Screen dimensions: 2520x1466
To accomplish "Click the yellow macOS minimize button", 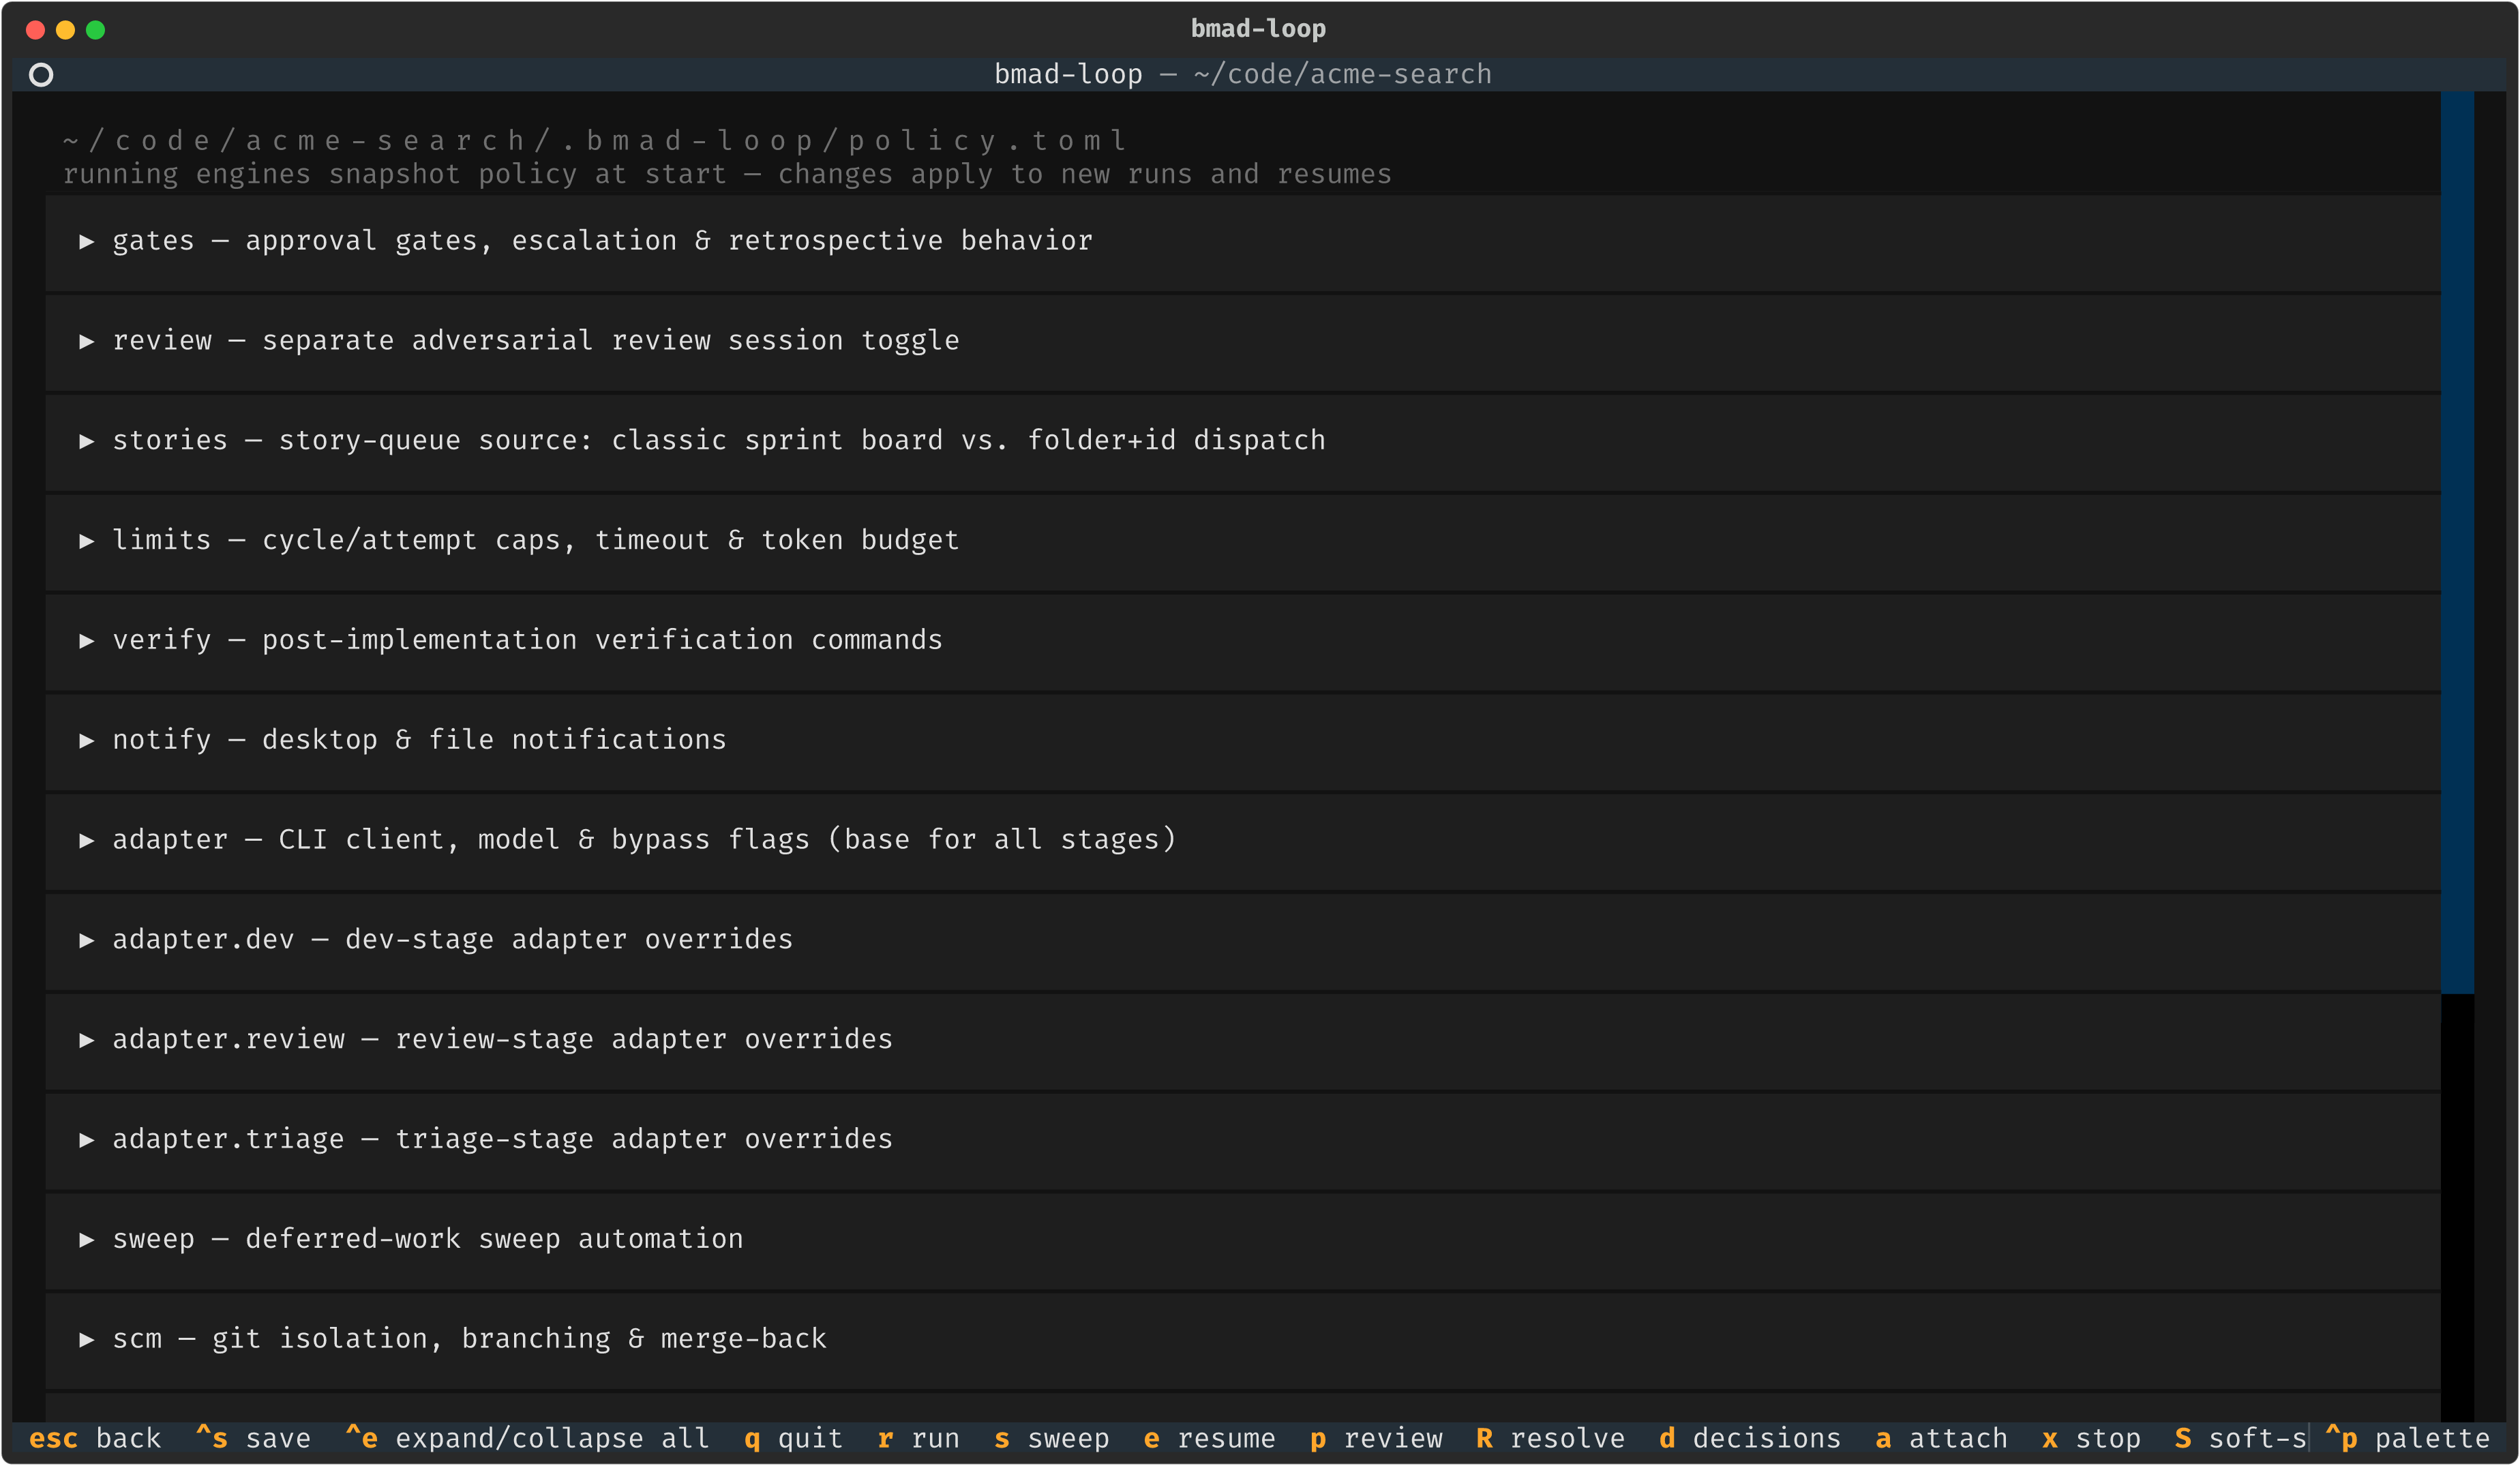I will click(66, 30).
